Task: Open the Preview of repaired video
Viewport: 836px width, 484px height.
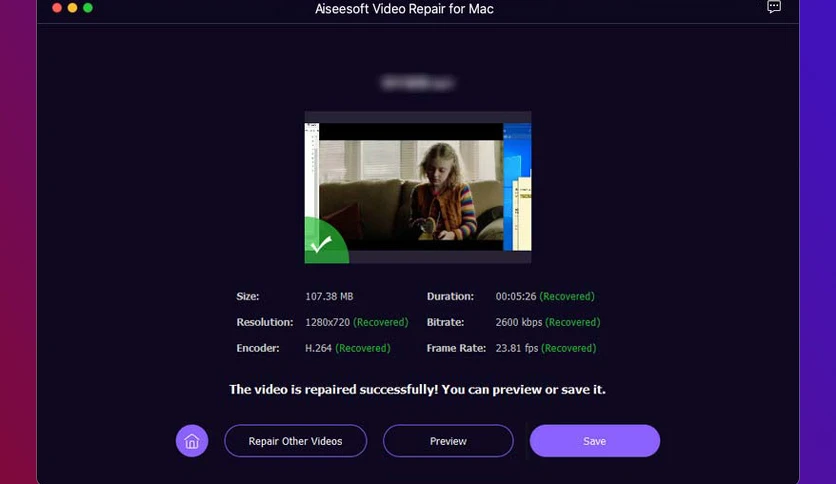Action: [448, 441]
